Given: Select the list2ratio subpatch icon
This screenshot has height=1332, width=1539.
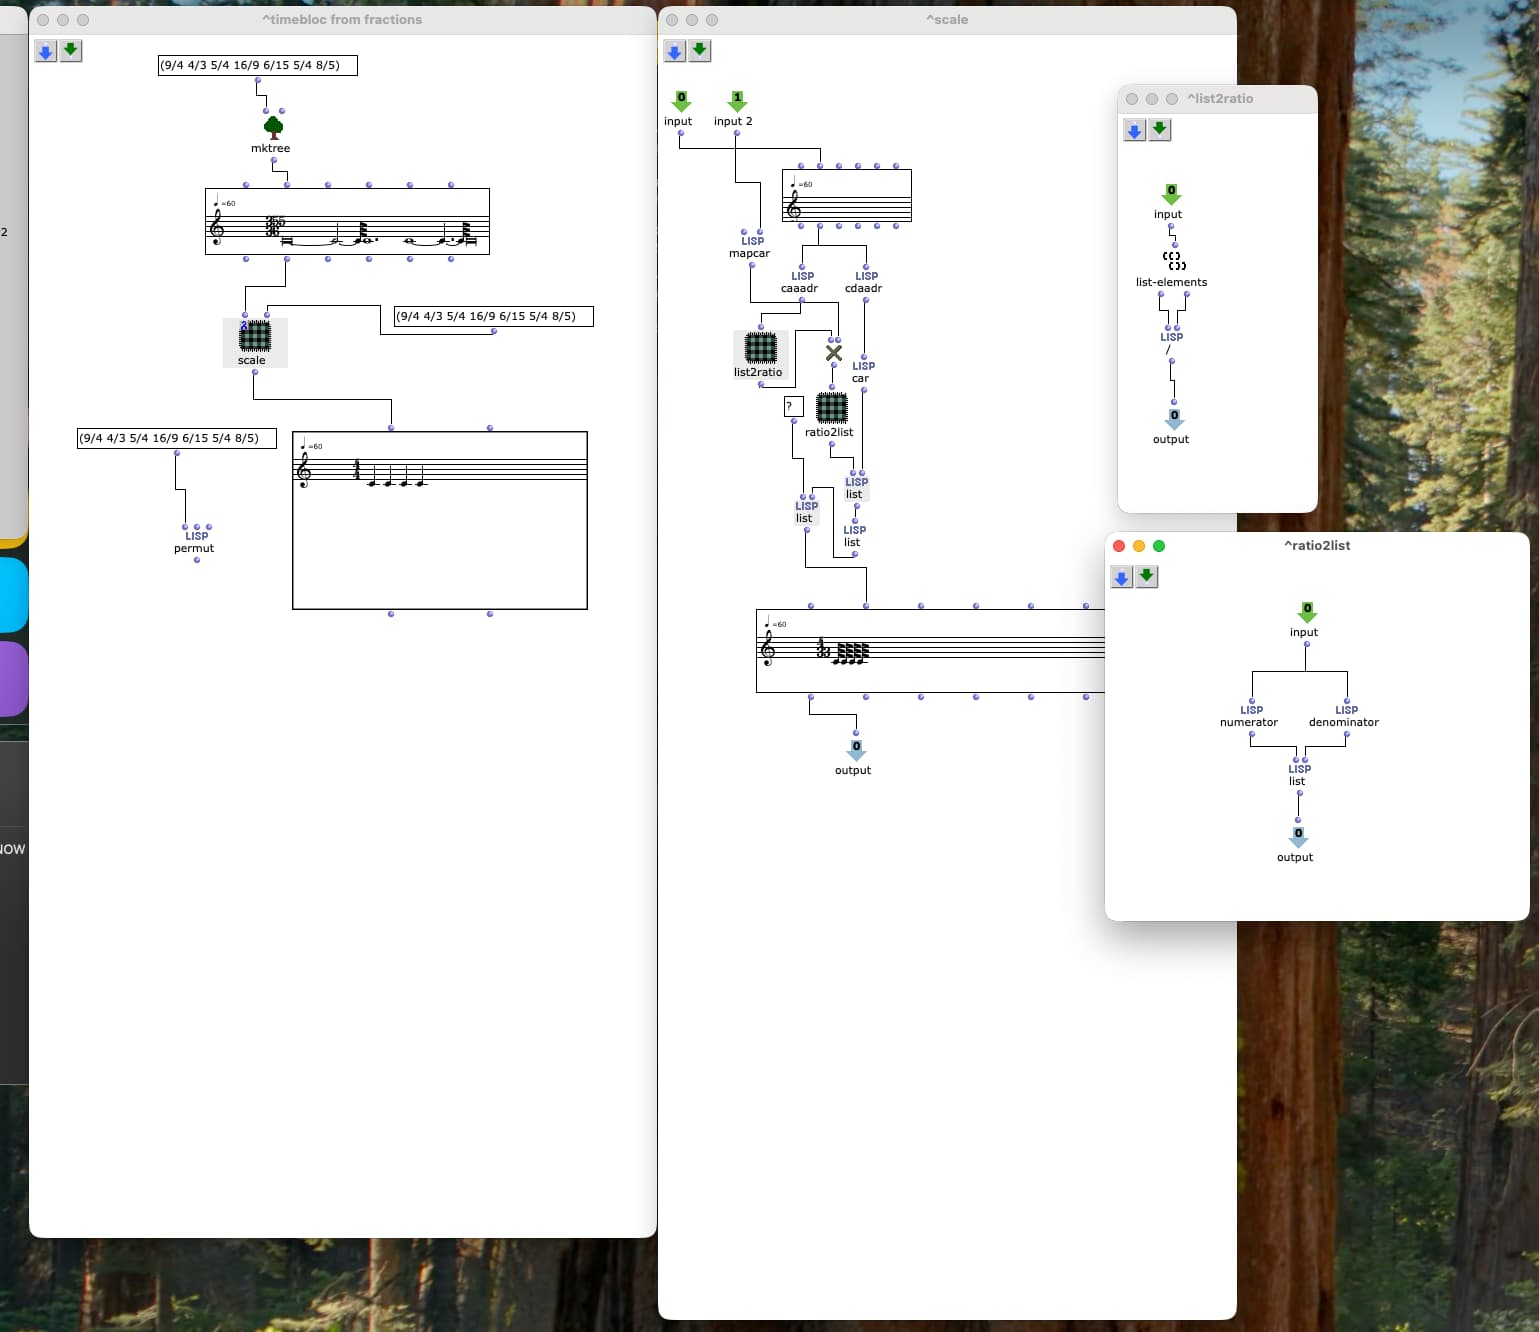Looking at the screenshot, I should (760, 348).
